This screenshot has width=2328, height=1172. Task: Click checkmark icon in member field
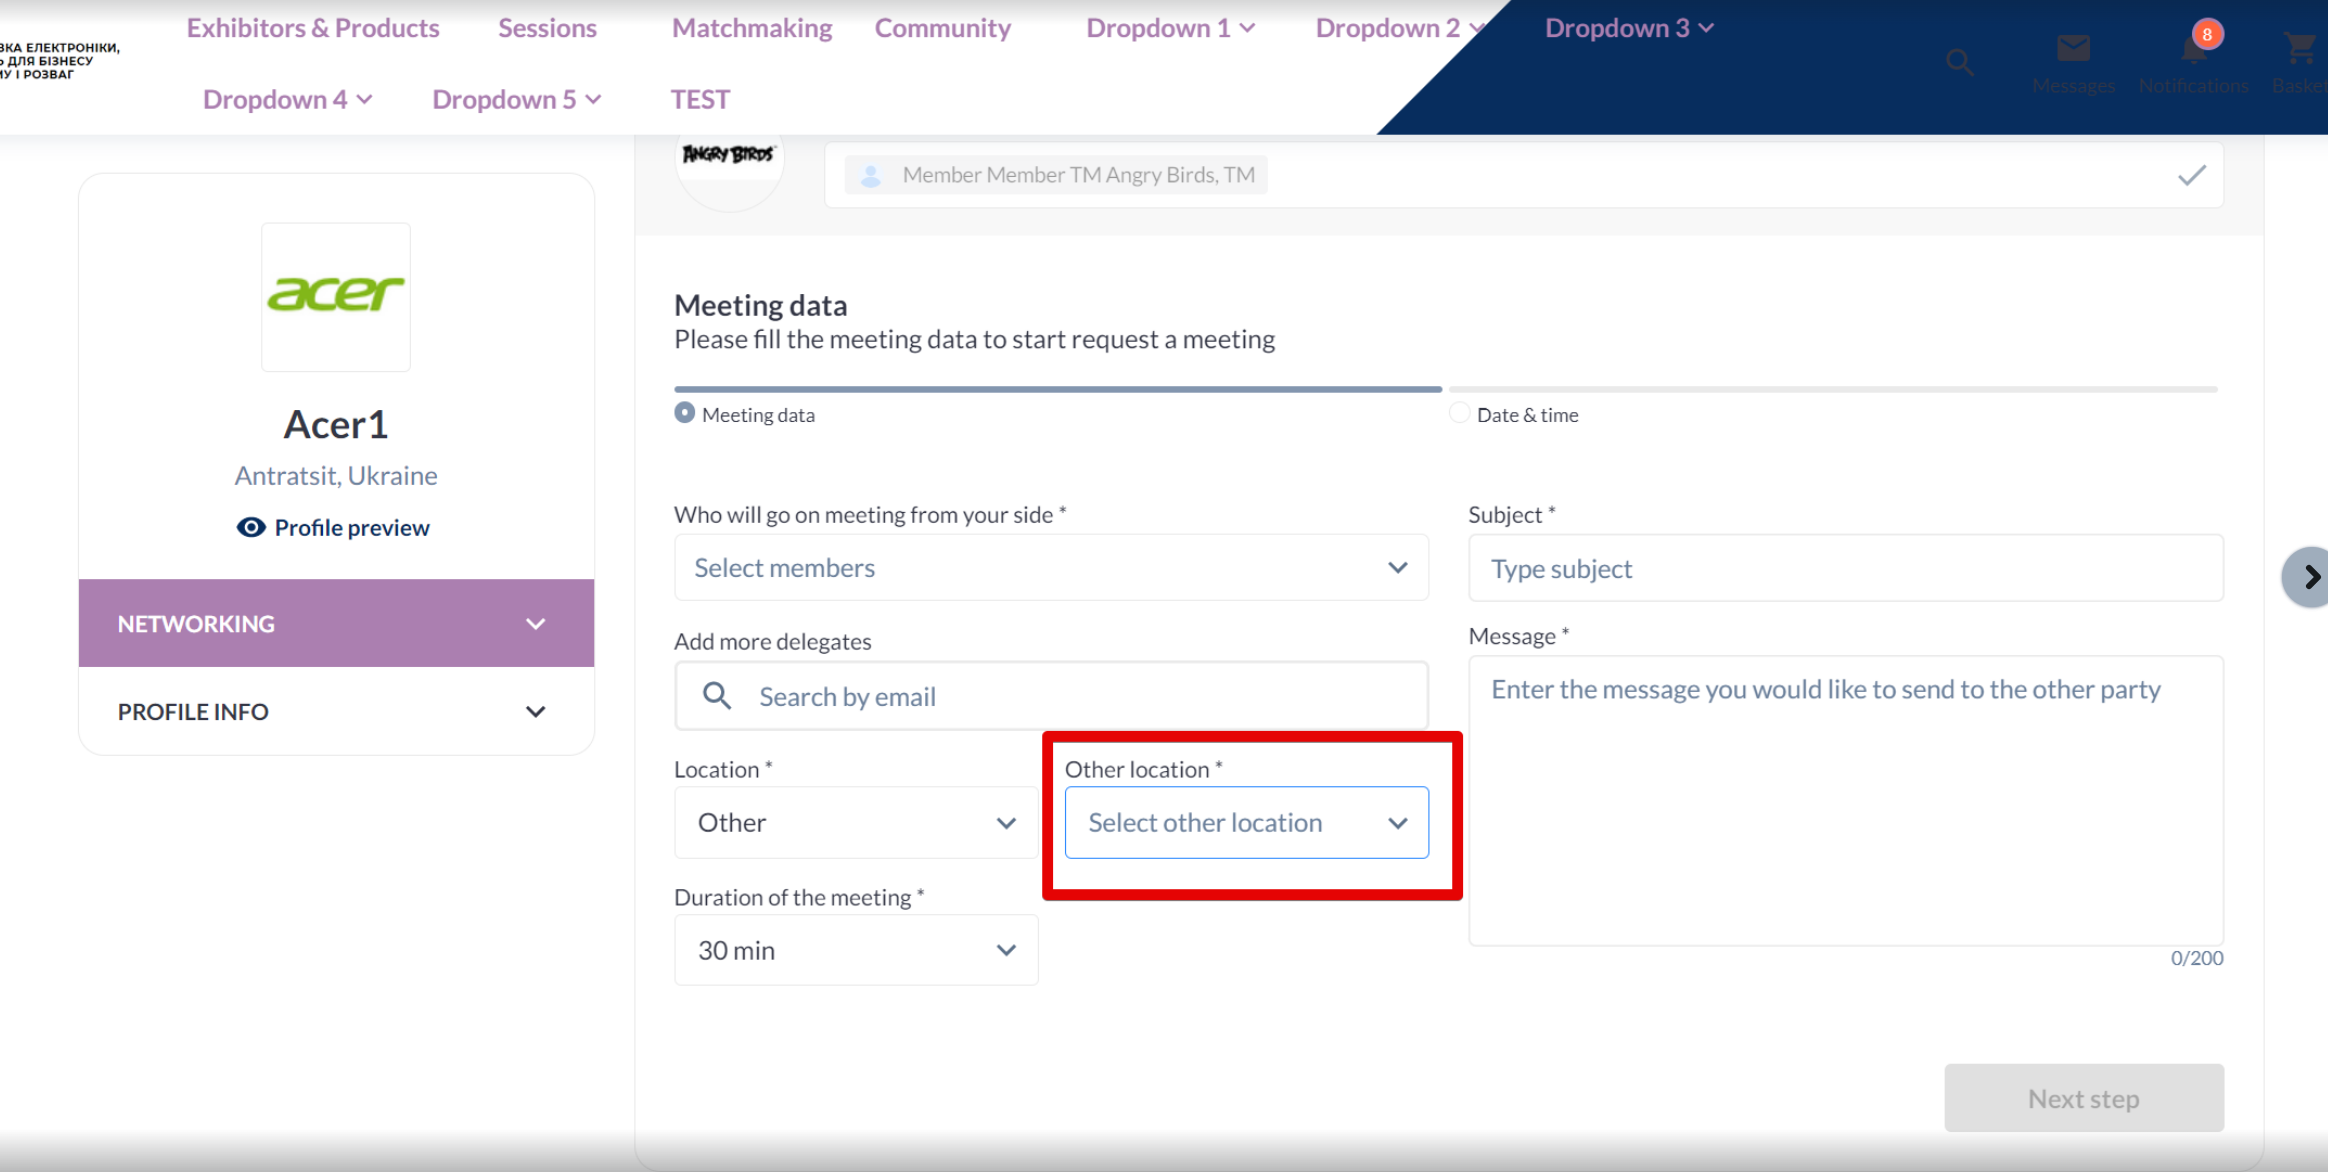pyautogui.click(x=2191, y=176)
